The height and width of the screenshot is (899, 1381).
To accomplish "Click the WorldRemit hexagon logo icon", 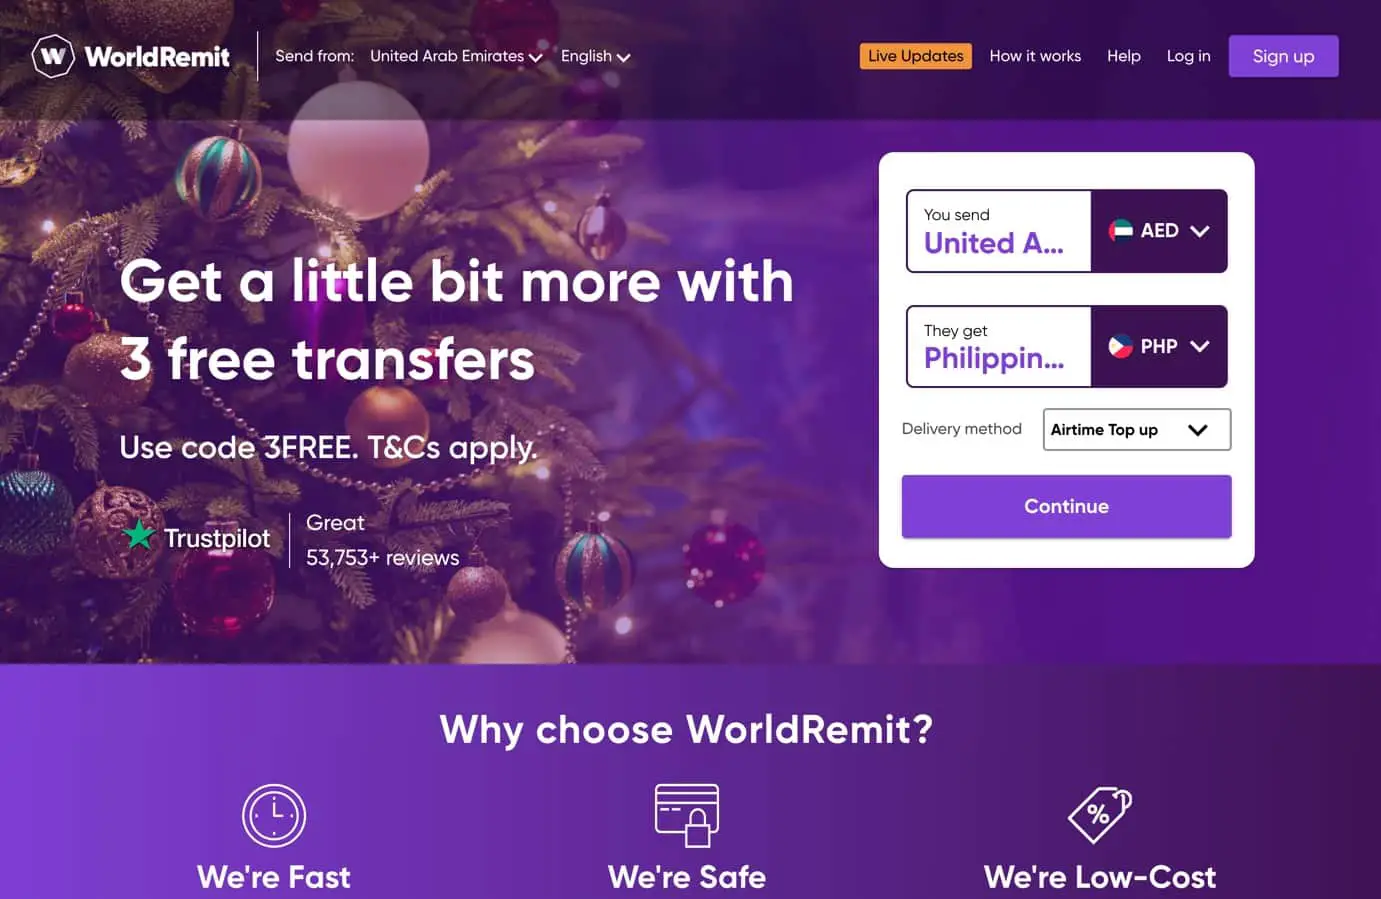I will pyautogui.click(x=53, y=56).
